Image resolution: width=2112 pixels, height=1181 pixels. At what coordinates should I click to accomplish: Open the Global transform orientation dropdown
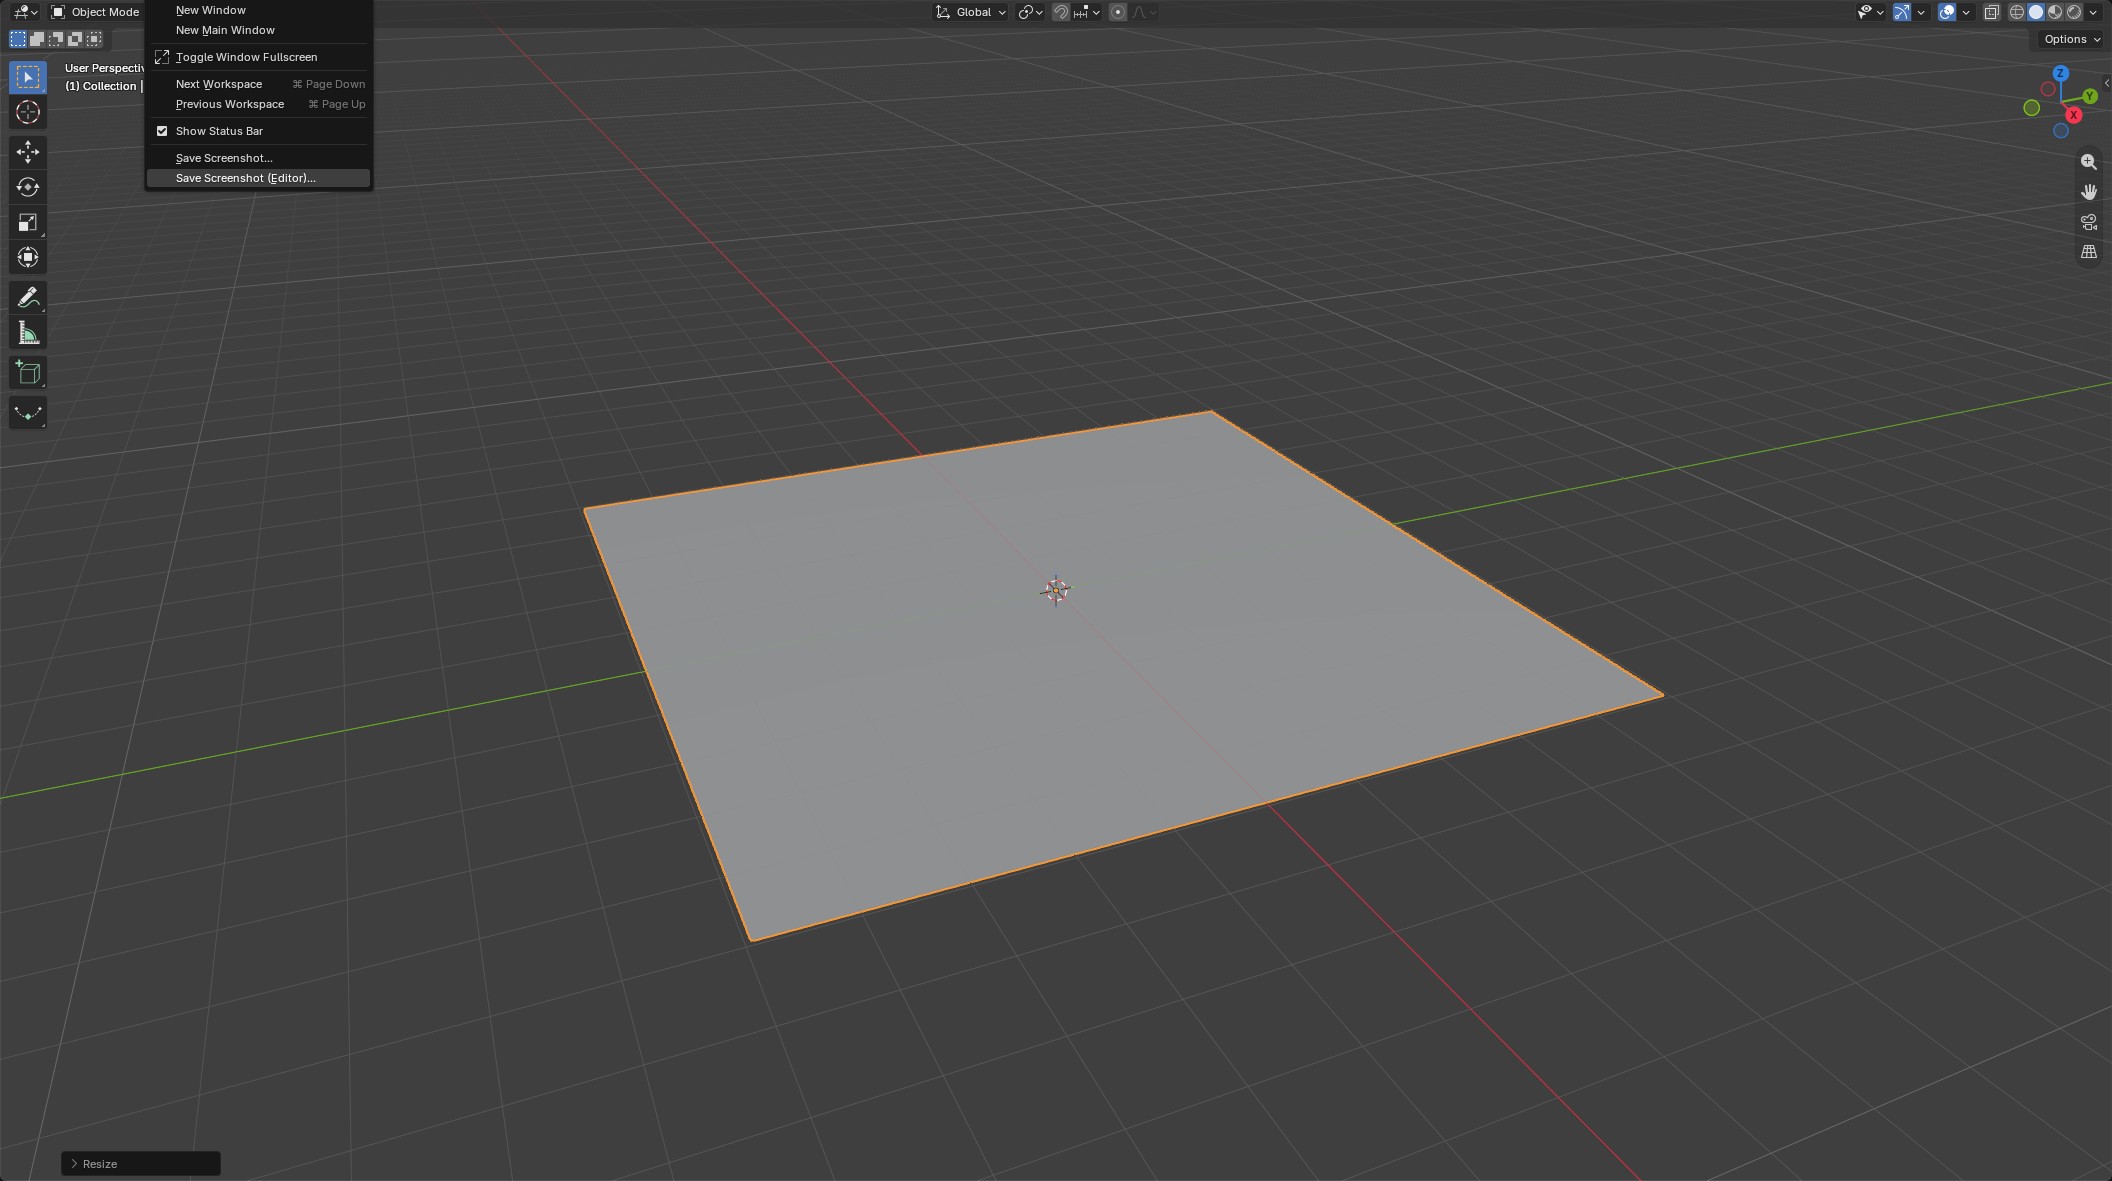tap(970, 12)
